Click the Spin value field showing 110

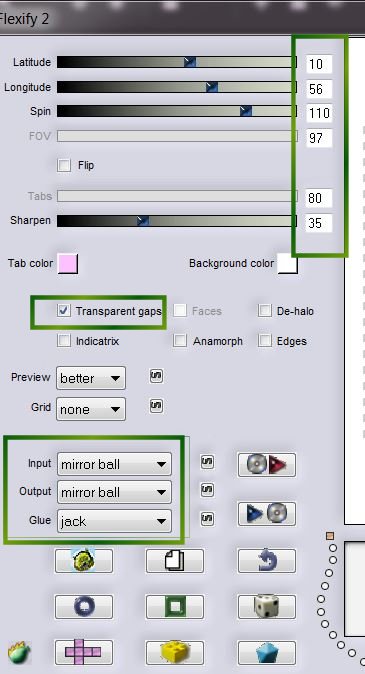[319, 113]
